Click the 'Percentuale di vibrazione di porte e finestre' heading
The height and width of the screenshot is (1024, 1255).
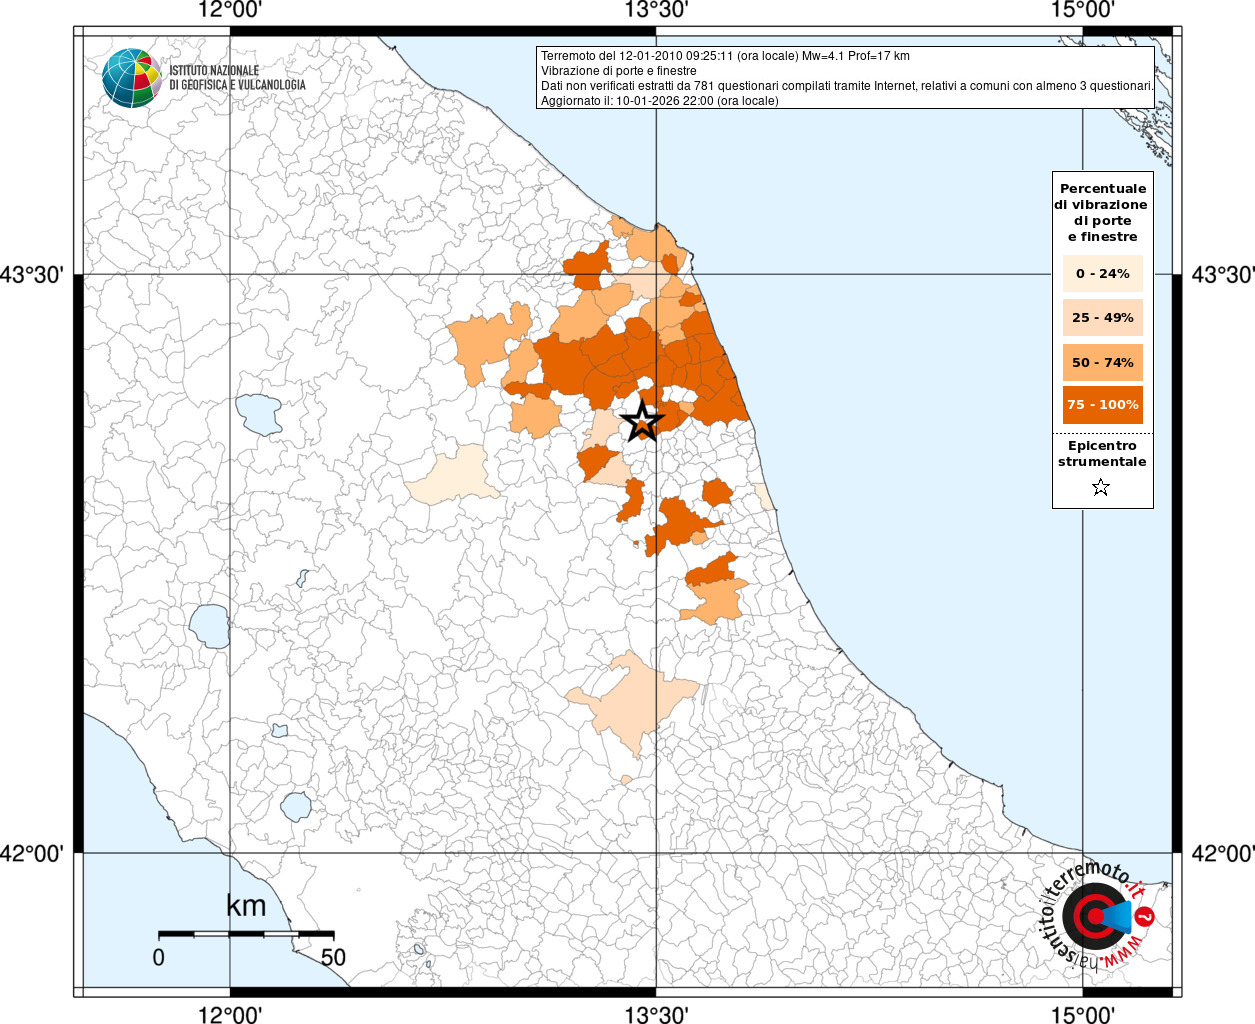click(x=1102, y=212)
